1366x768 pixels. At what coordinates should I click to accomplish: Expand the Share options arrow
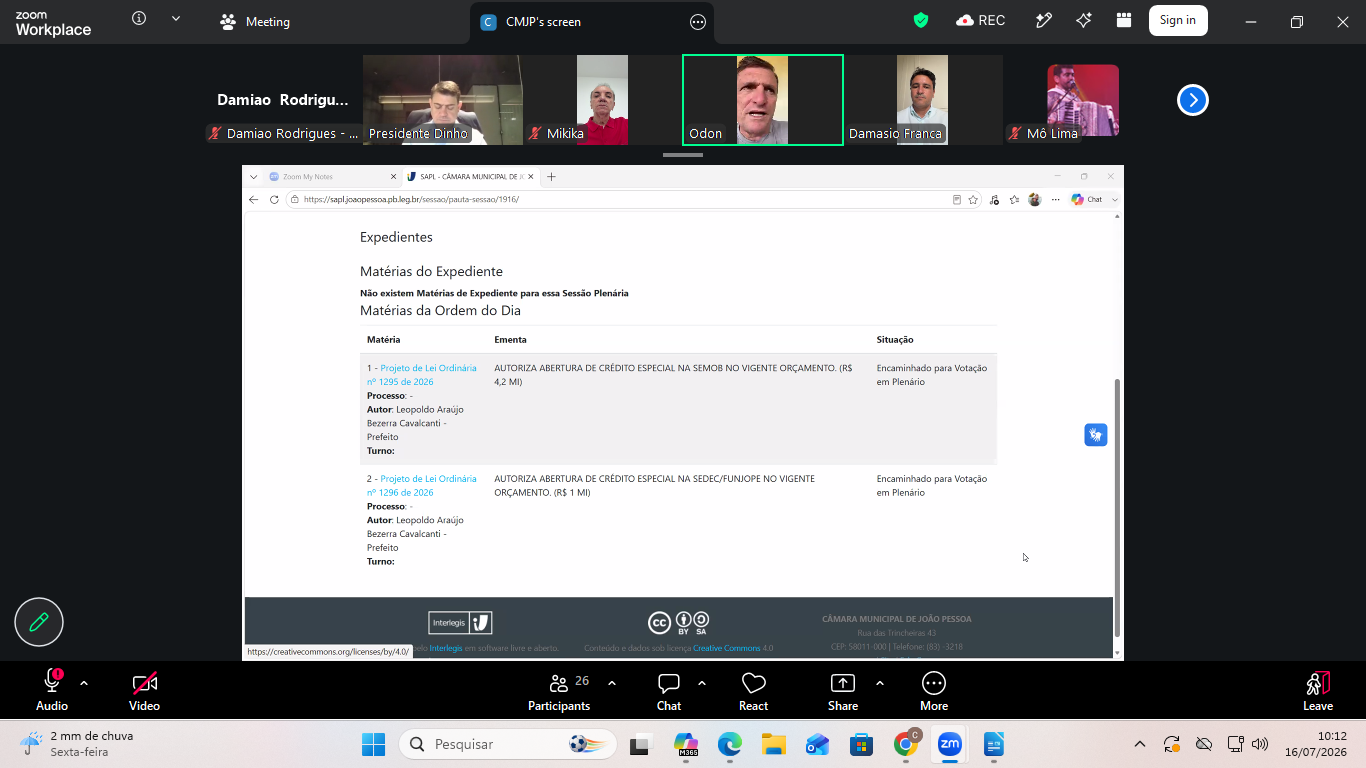(x=880, y=683)
